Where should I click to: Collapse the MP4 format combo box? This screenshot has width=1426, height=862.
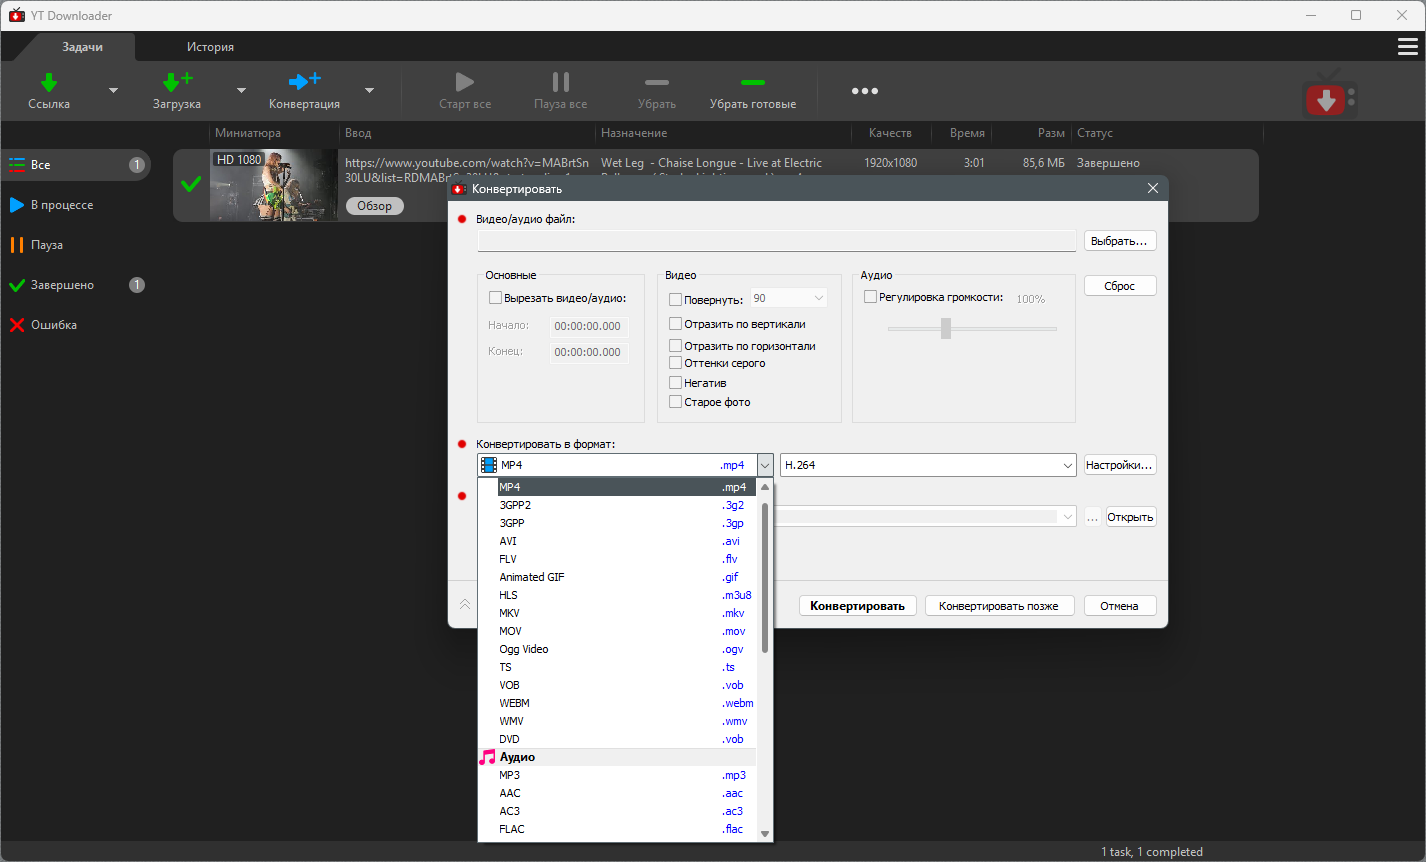765,465
